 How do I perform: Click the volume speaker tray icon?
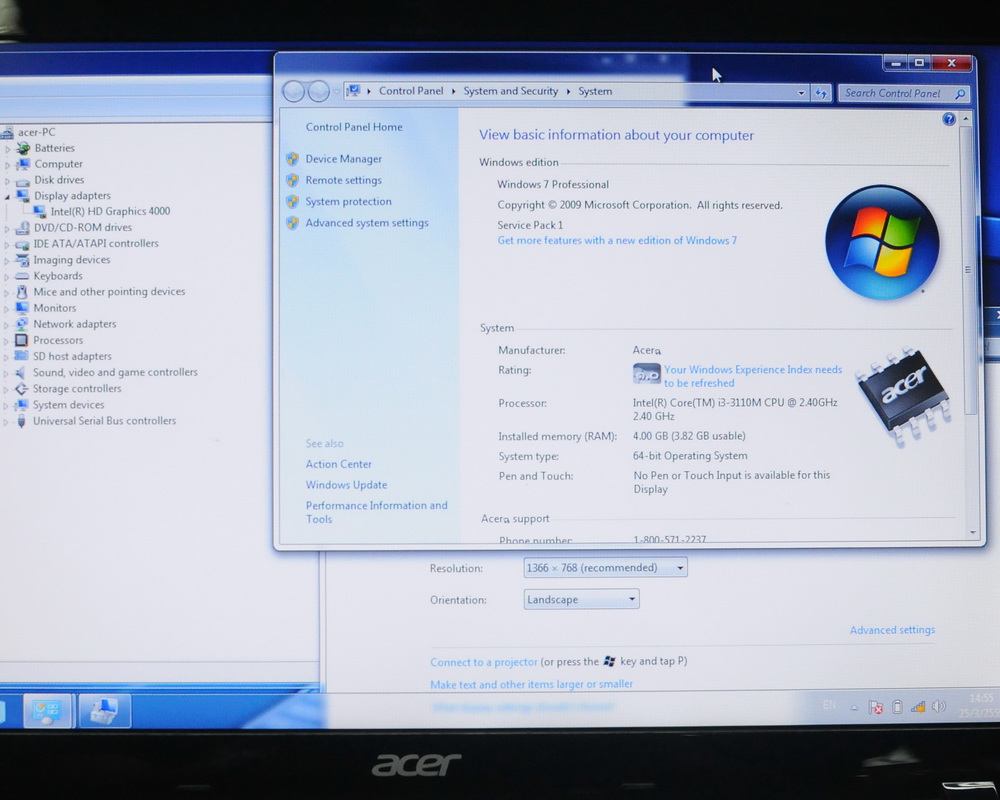click(x=939, y=706)
